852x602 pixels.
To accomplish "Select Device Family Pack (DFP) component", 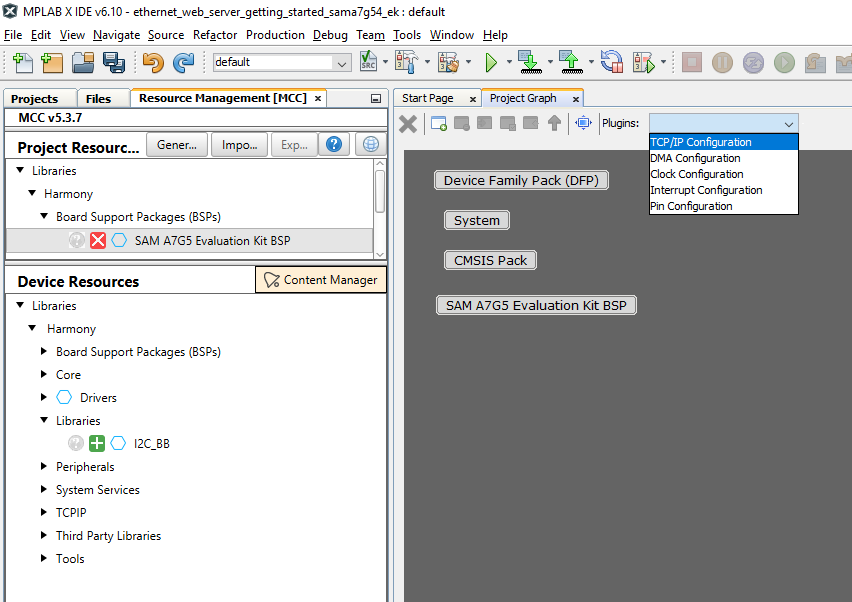I will click(521, 180).
